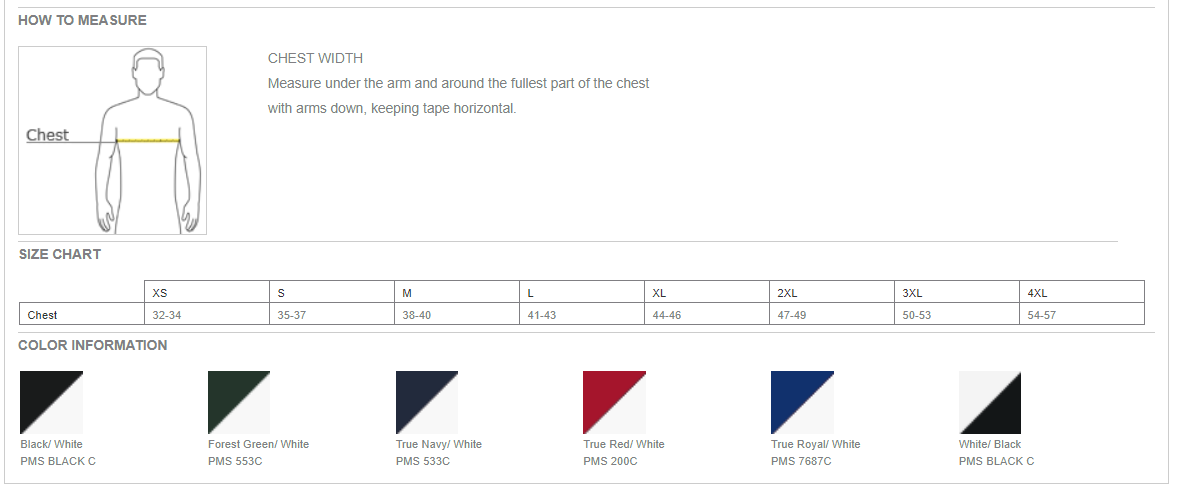Click the PMS 200C label
Image resolution: width=1182 pixels, height=491 pixels.
610,461
